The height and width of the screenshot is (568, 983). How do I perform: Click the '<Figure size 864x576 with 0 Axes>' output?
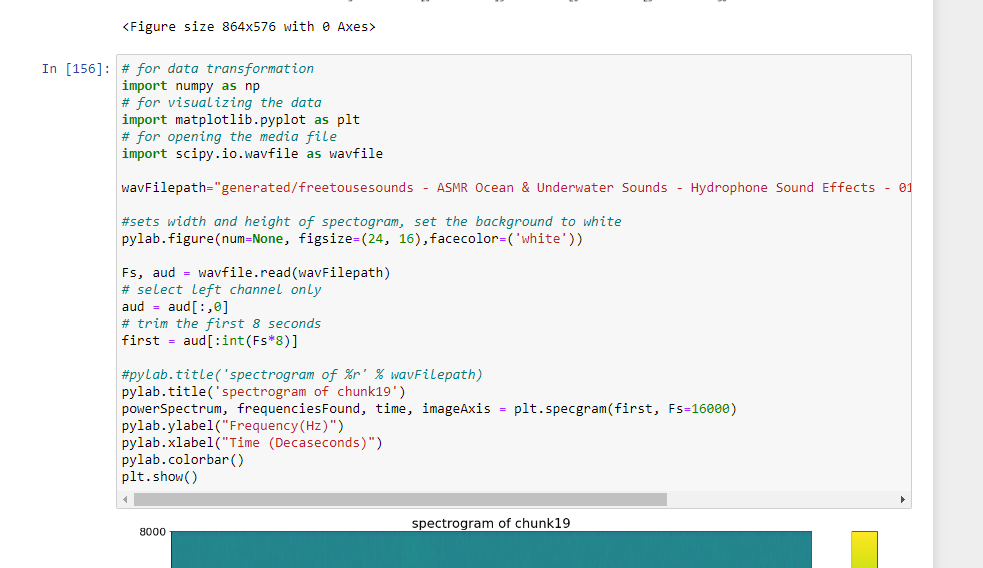tap(249, 27)
